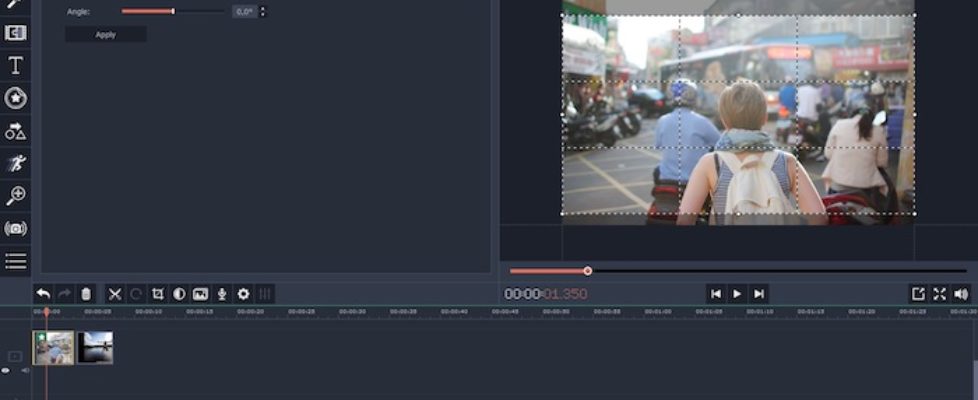Click the record voiceover microphone icon
Viewport: 978px width, 400px height.
[222, 294]
